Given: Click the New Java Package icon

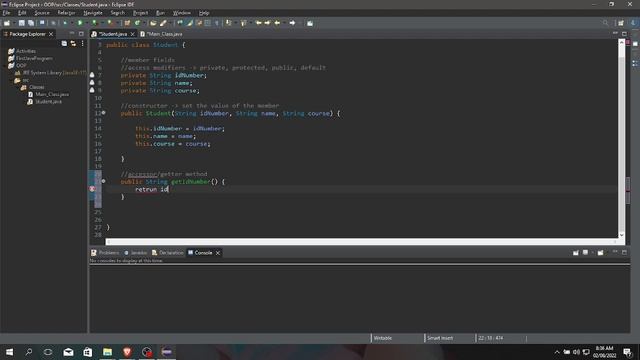Looking at the screenshot, I should pyautogui.click(x=127, y=23).
